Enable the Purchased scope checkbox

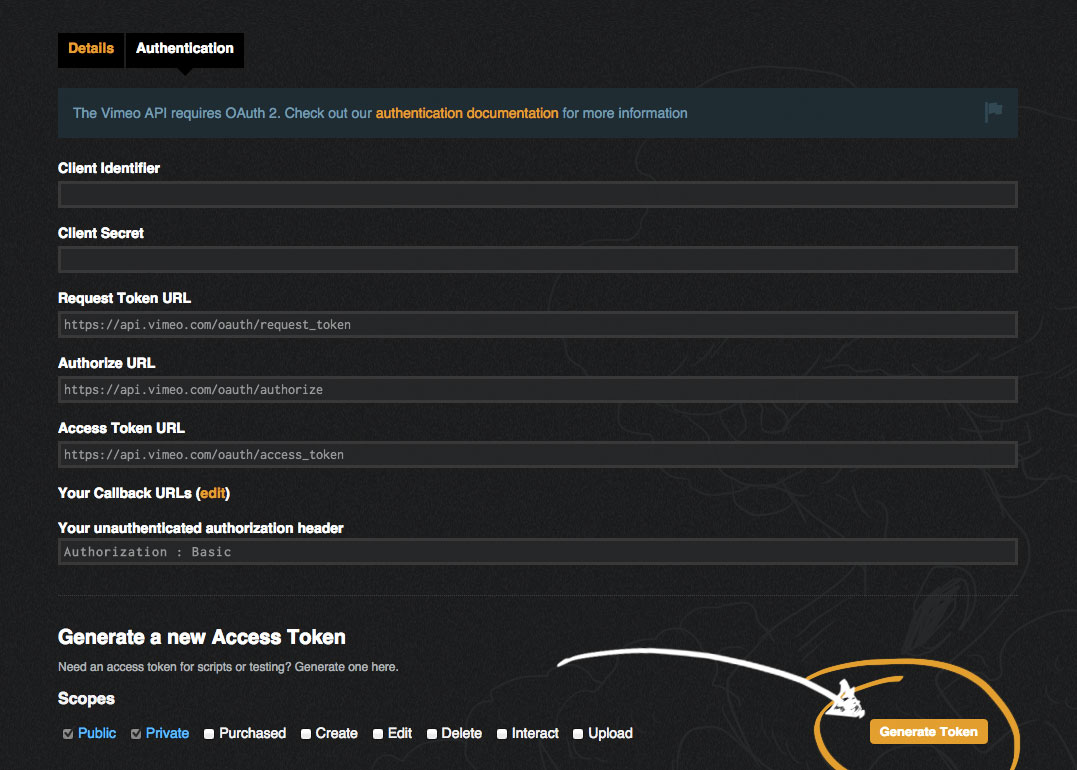coord(209,734)
